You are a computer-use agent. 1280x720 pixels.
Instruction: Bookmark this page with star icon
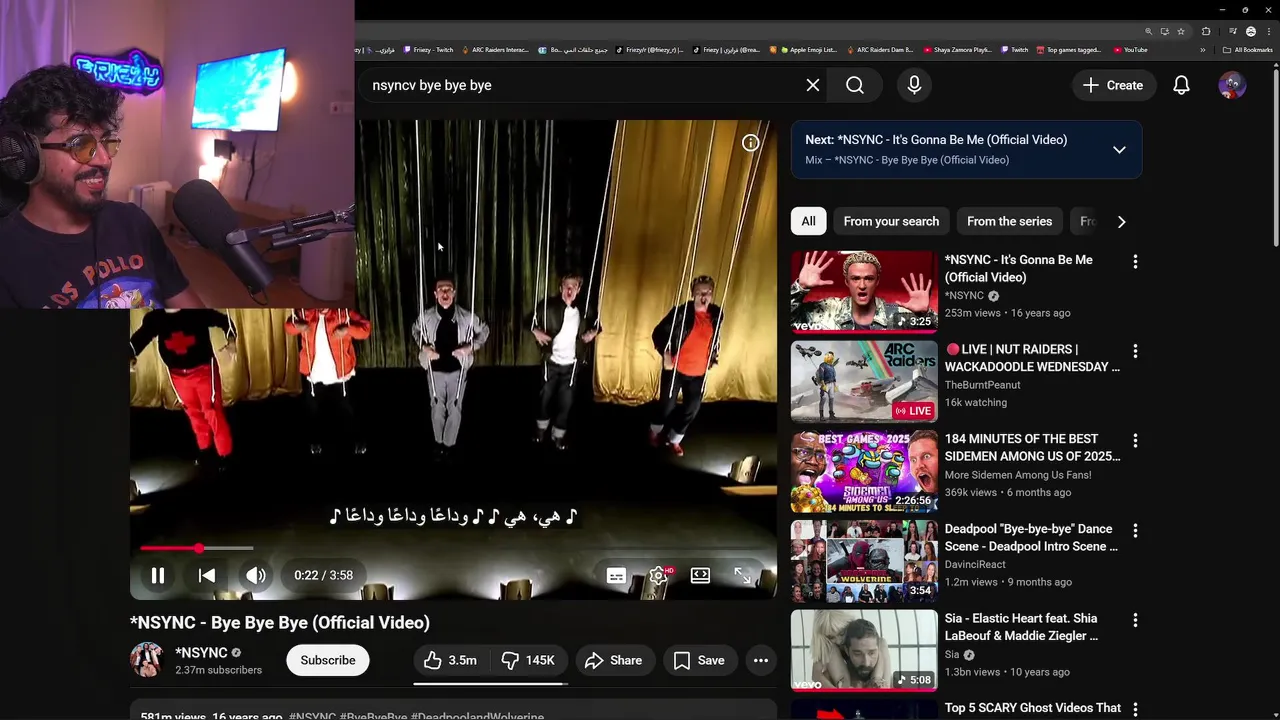[x=1181, y=31]
